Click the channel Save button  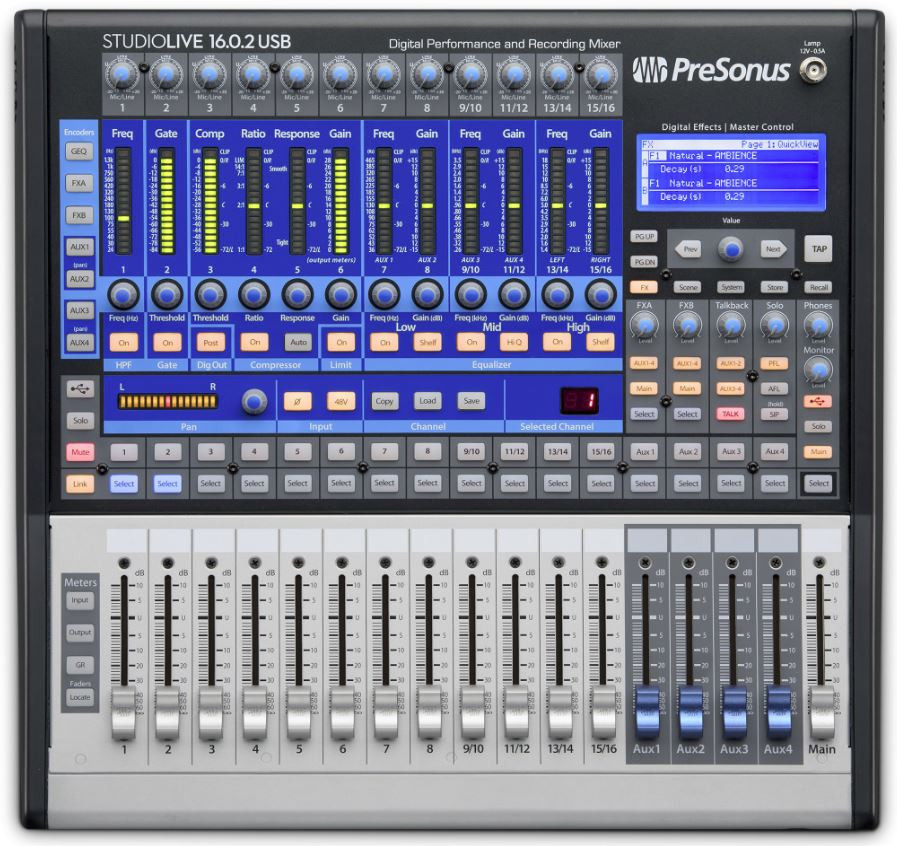pyautogui.click(x=471, y=401)
